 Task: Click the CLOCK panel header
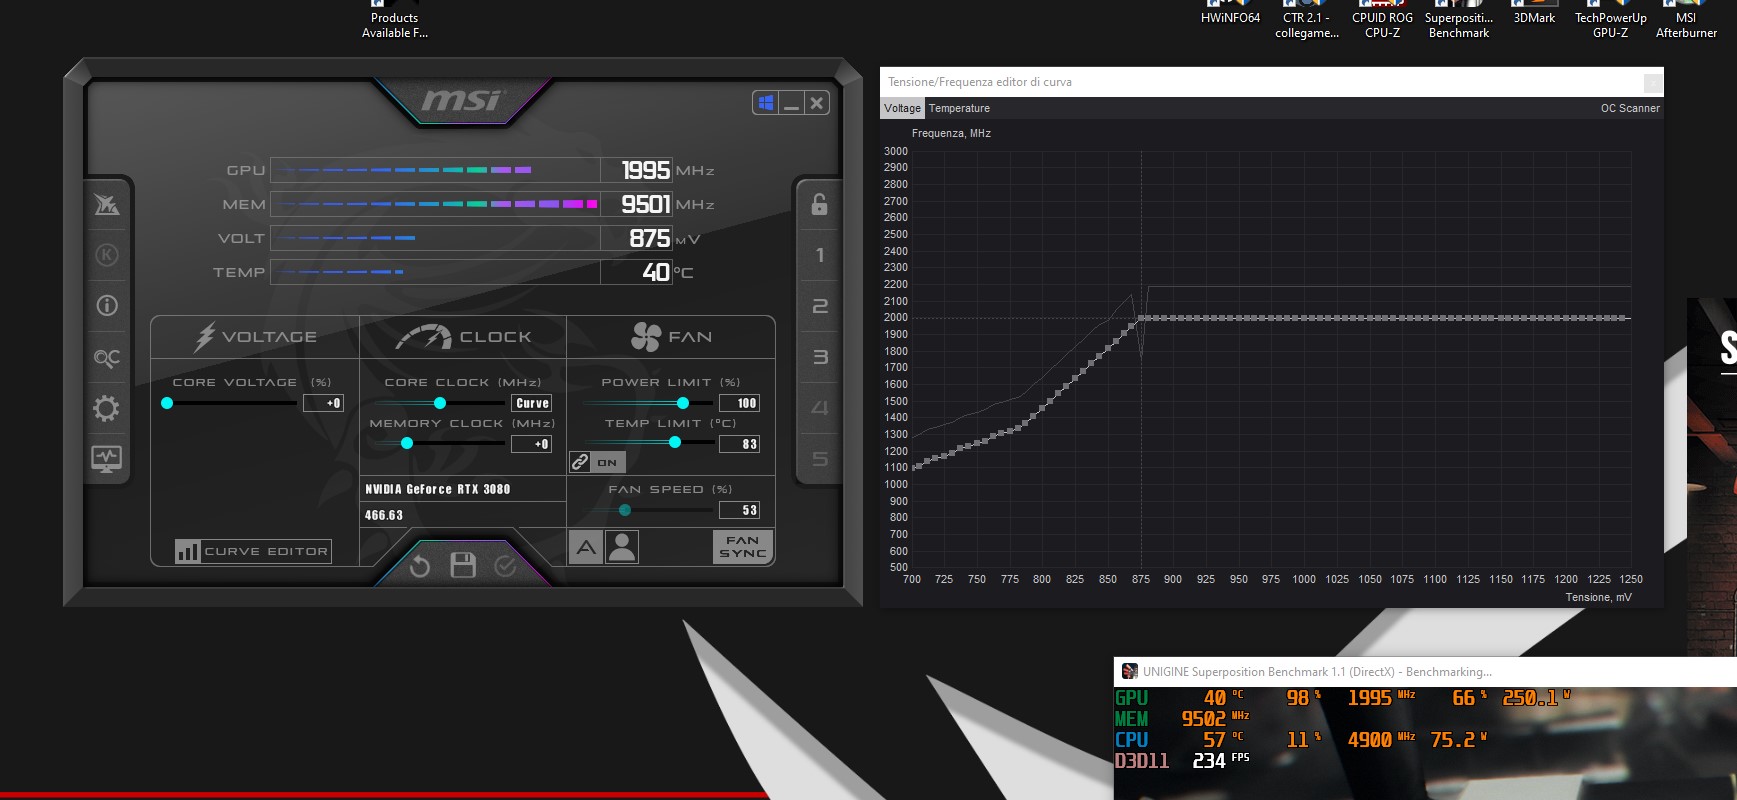pyautogui.click(x=463, y=337)
